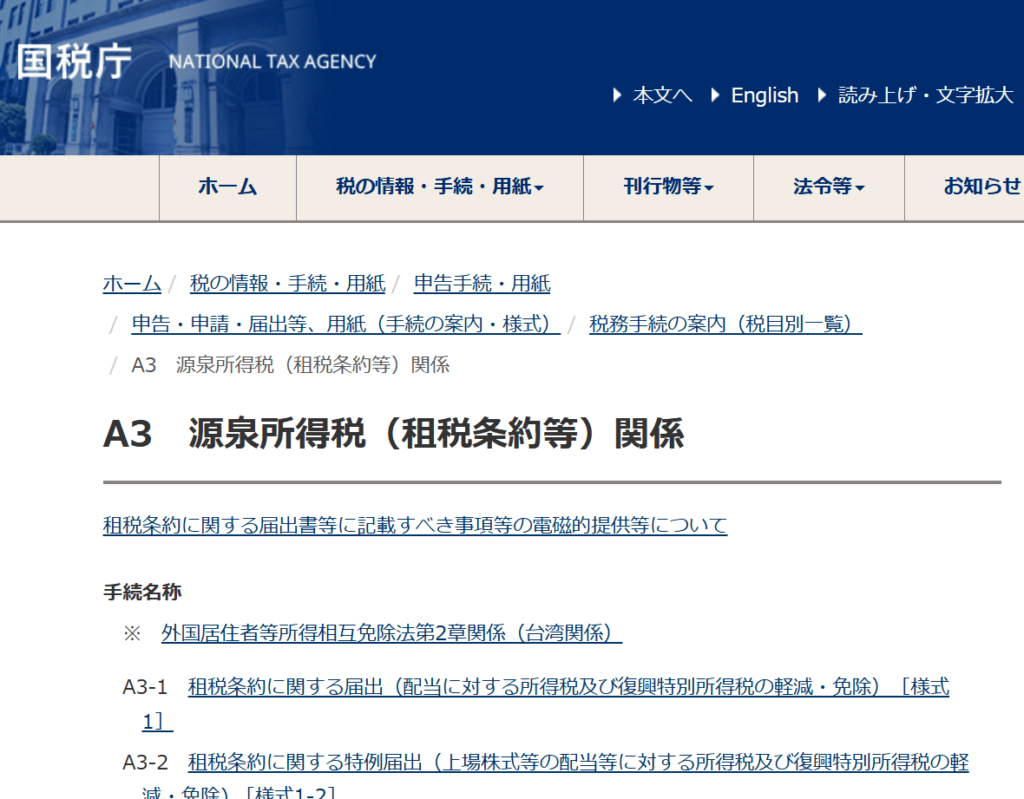Open 税務手続の案内（税目別一覧） breadcrumb

coord(725,324)
